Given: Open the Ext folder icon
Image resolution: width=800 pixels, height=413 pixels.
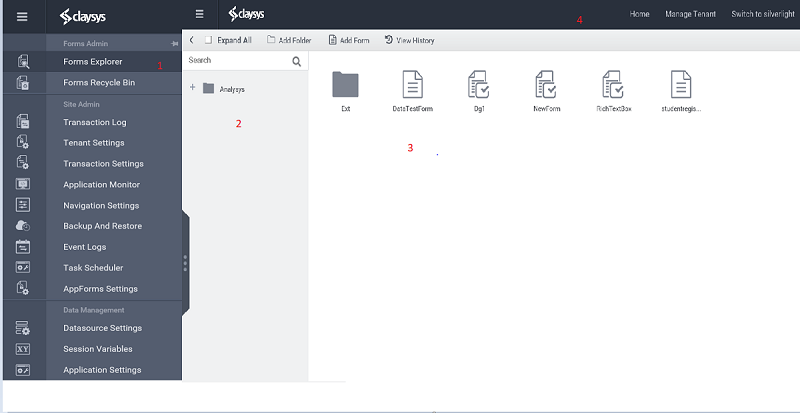Looking at the screenshot, I should [x=345, y=84].
